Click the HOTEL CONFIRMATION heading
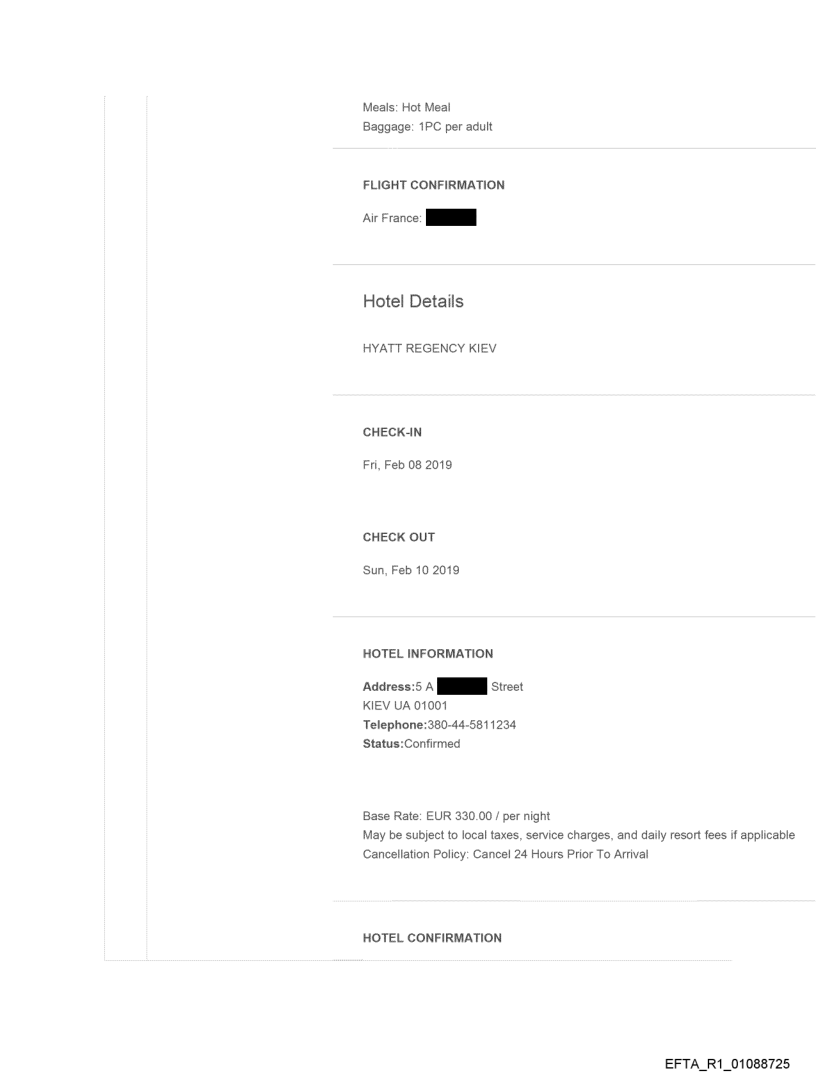Image resolution: width=816 pixels, height=1073 pixels. (432, 937)
